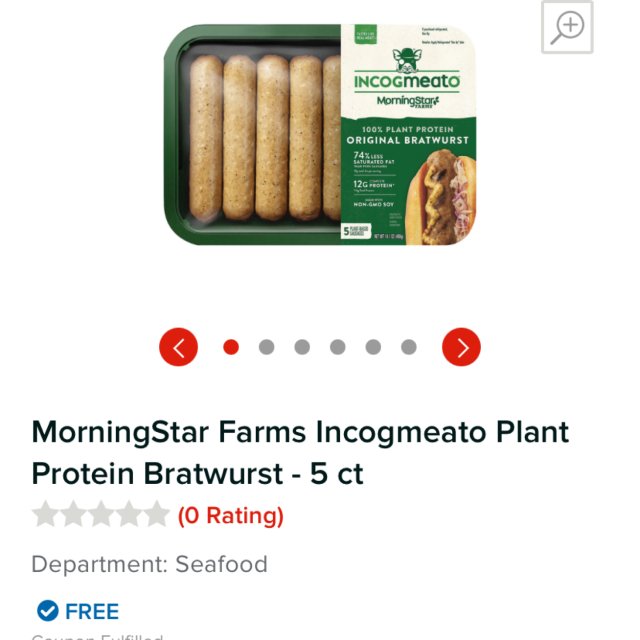Jump to the second carousel image dot
Image resolution: width=640 pixels, height=640 pixels.
(x=266, y=347)
